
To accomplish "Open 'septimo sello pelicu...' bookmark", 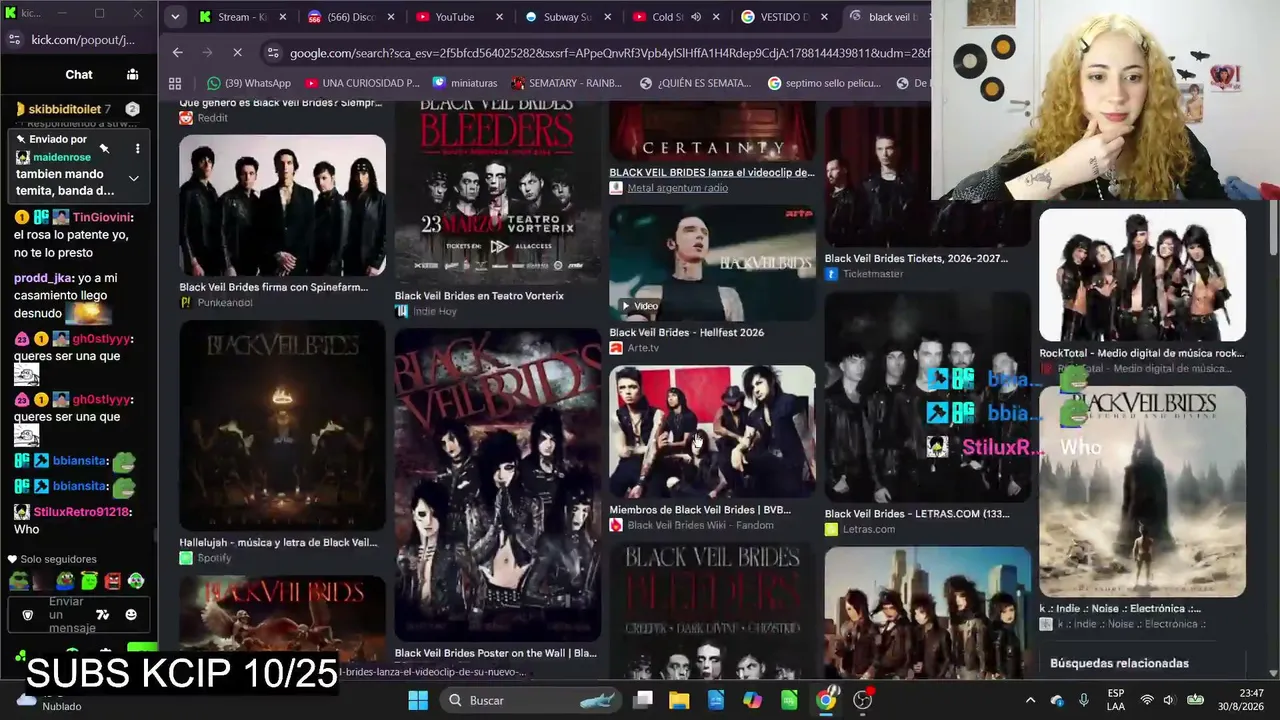I will (x=824, y=83).
